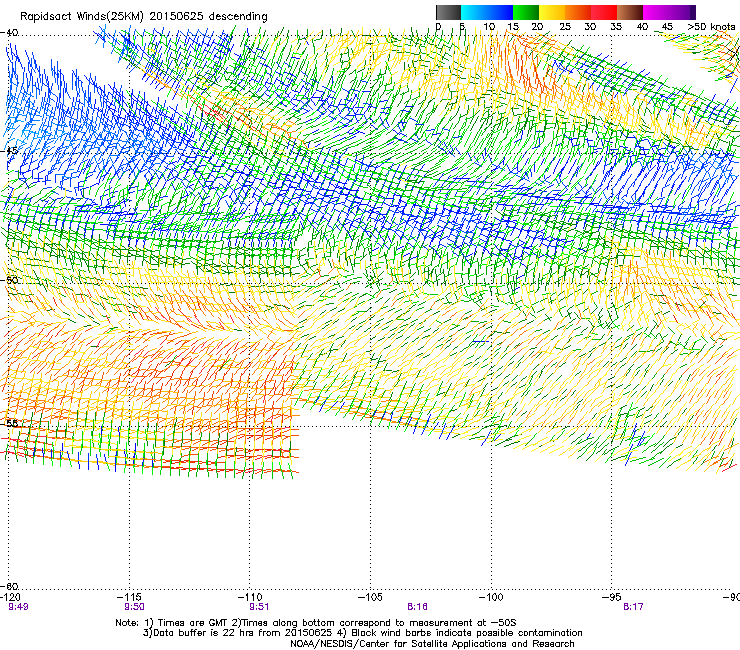The width and height of the screenshot is (740, 650).
Task: Click the -100 longitude axis label
Action: 491,597
